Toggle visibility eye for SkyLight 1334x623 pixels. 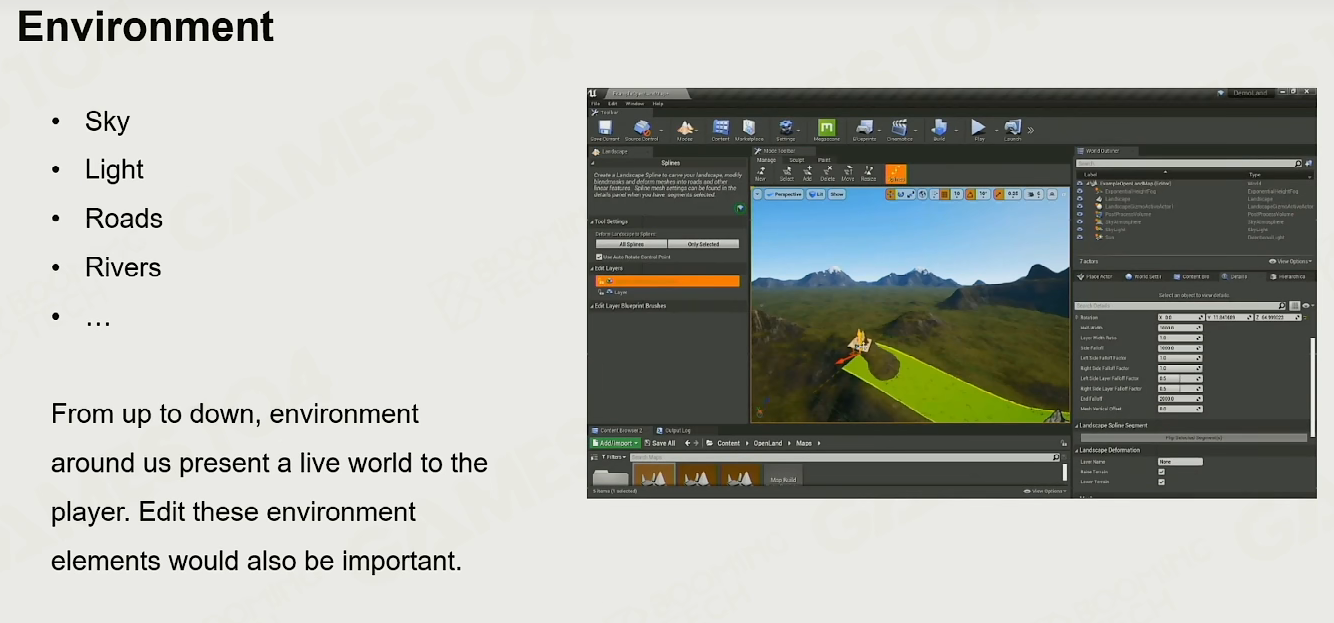(x=1080, y=230)
